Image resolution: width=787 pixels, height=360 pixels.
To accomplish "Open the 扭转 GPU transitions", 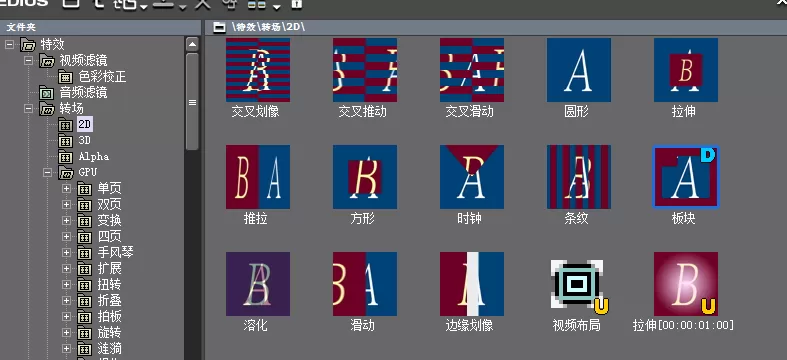I will point(109,284).
